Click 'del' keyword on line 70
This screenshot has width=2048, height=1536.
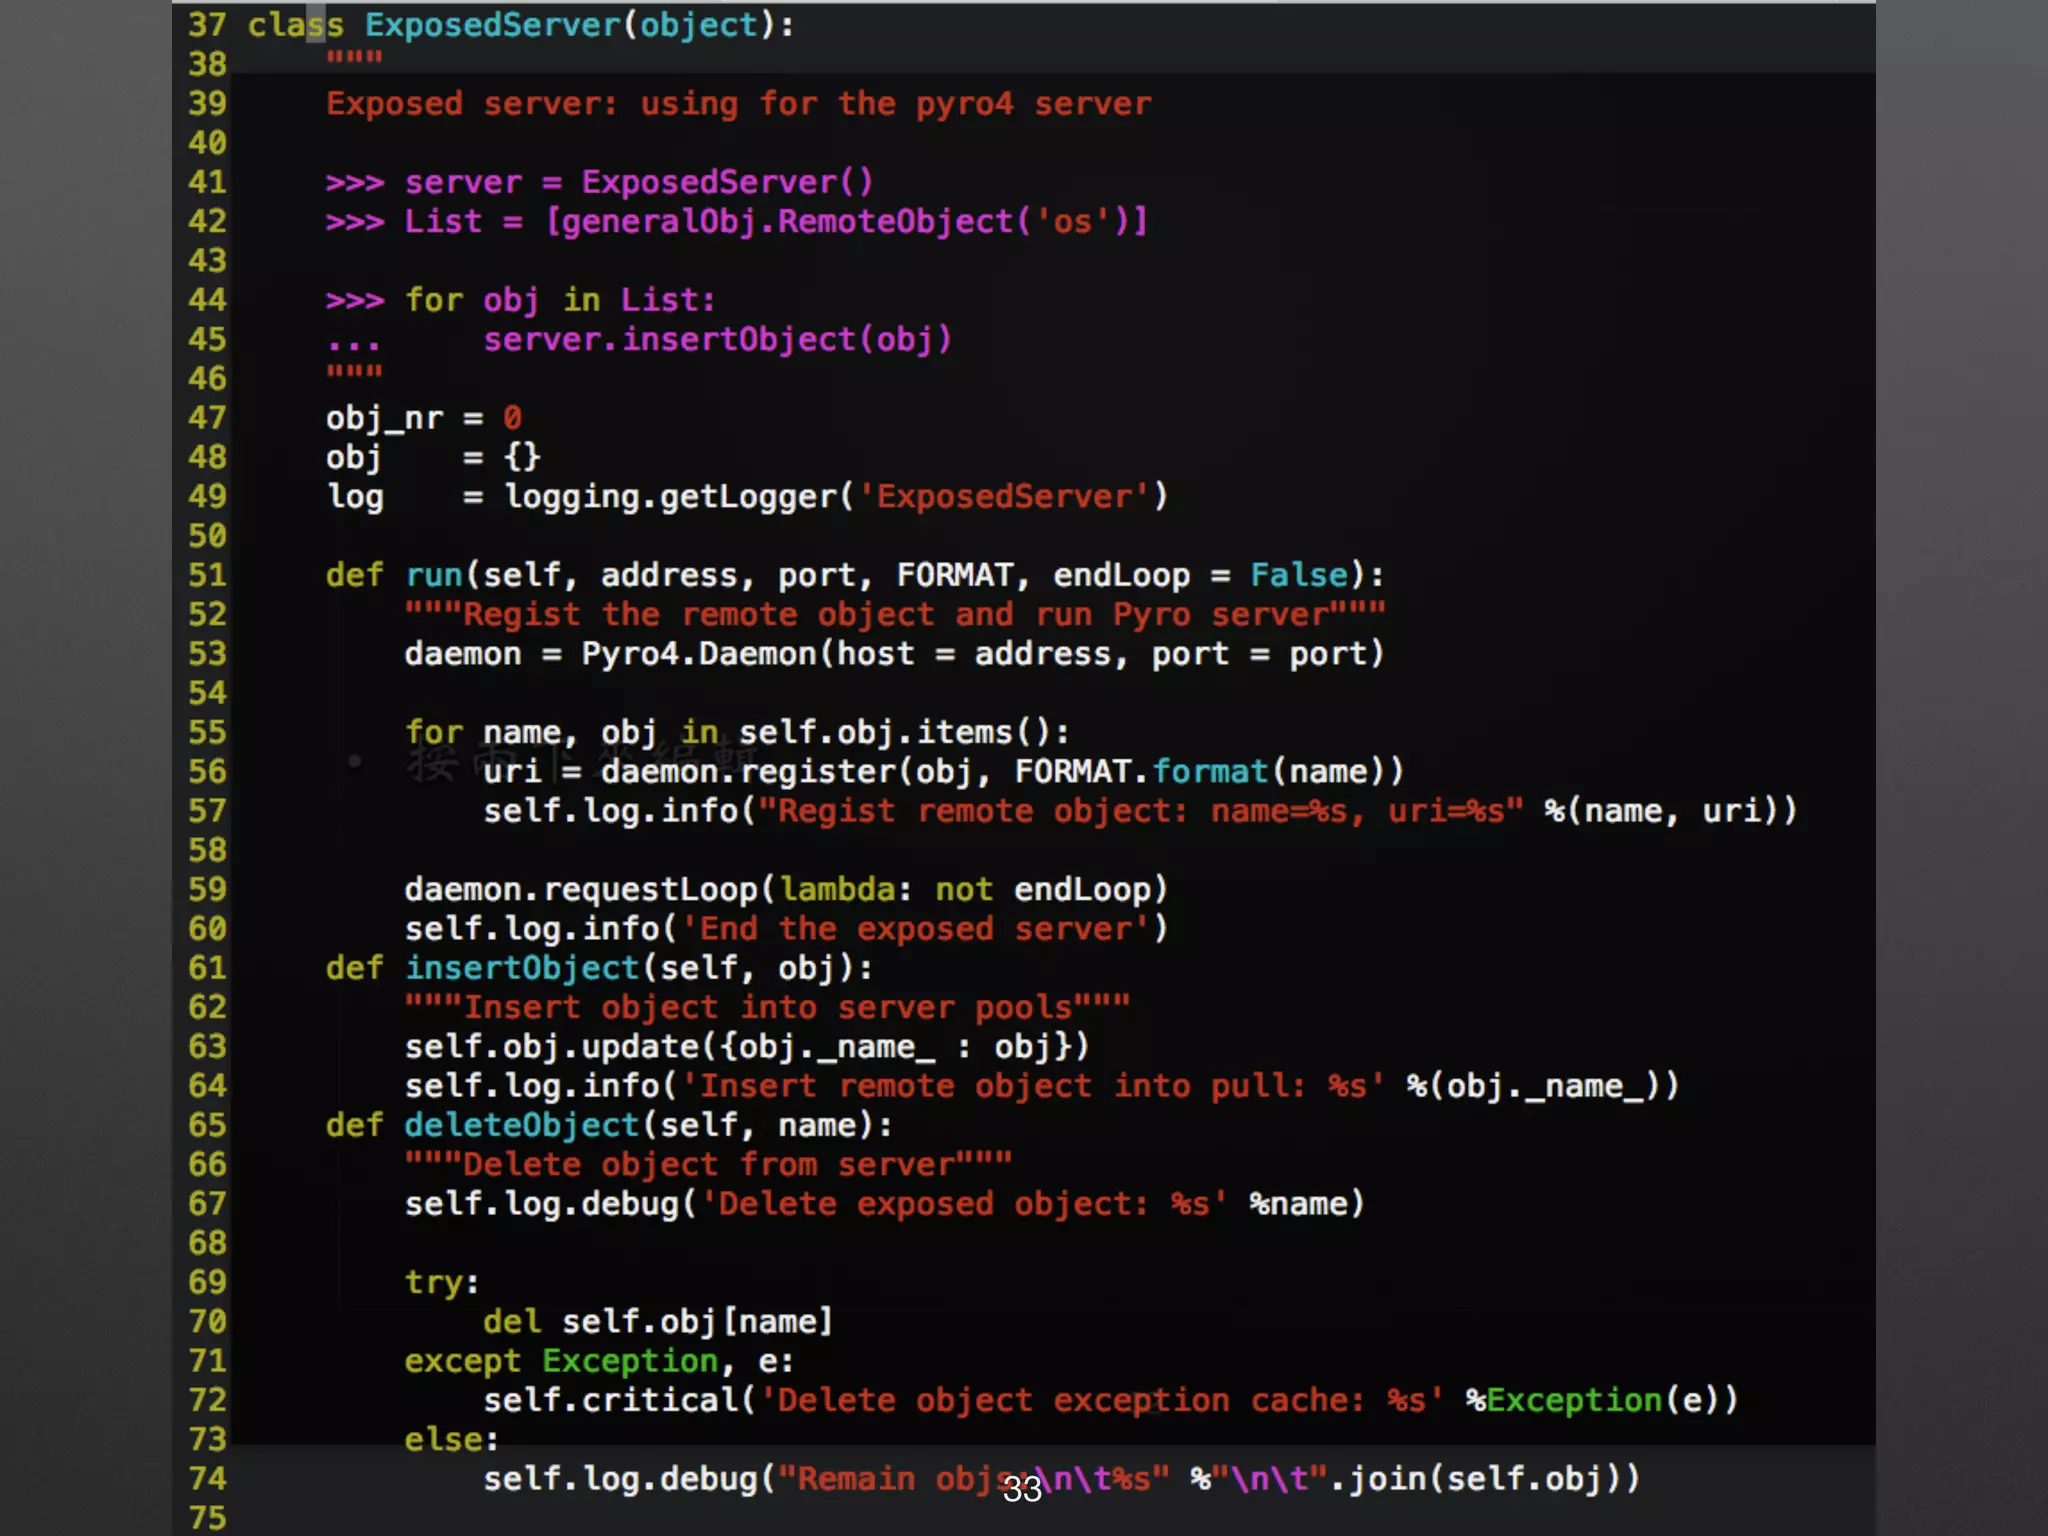point(511,1322)
